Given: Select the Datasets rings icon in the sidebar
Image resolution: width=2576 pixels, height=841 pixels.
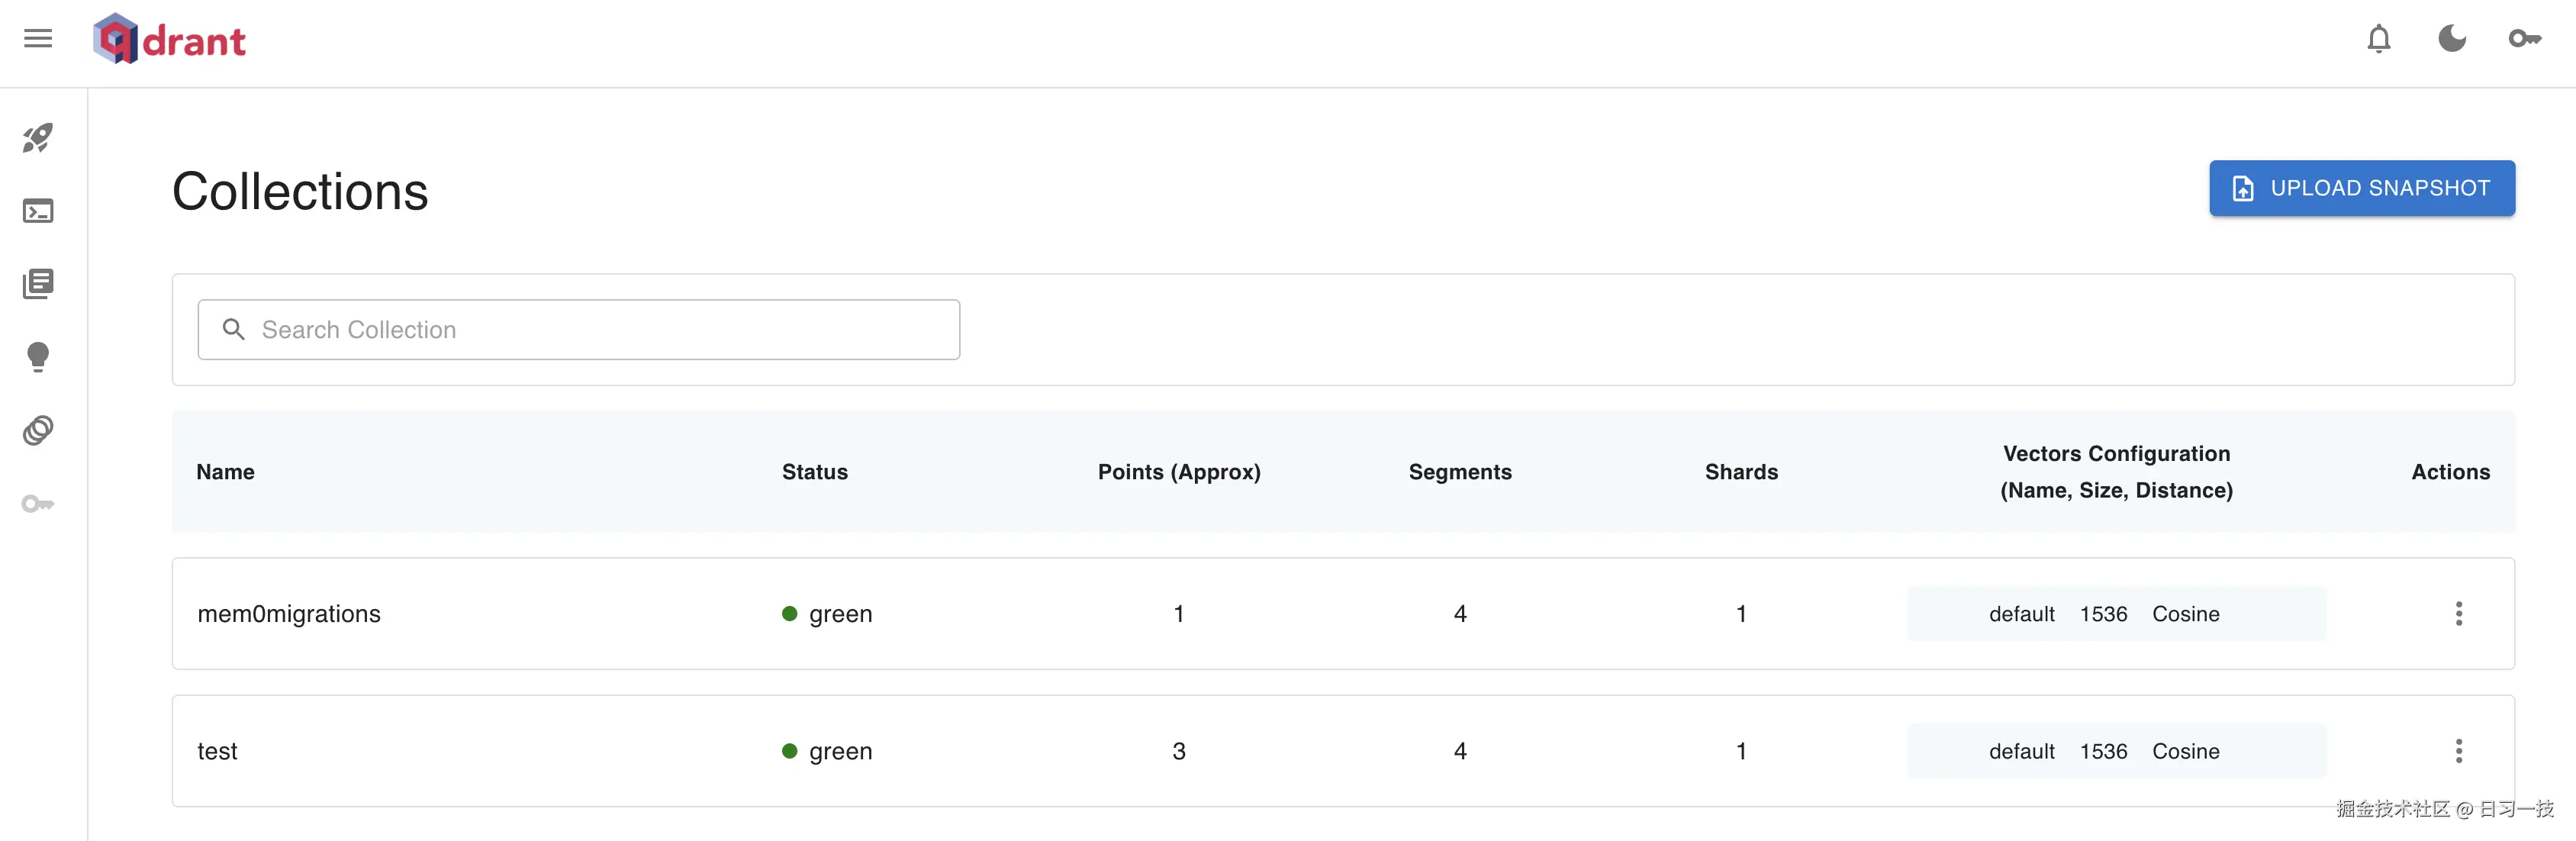Looking at the screenshot, I should [x=38, y=430].
